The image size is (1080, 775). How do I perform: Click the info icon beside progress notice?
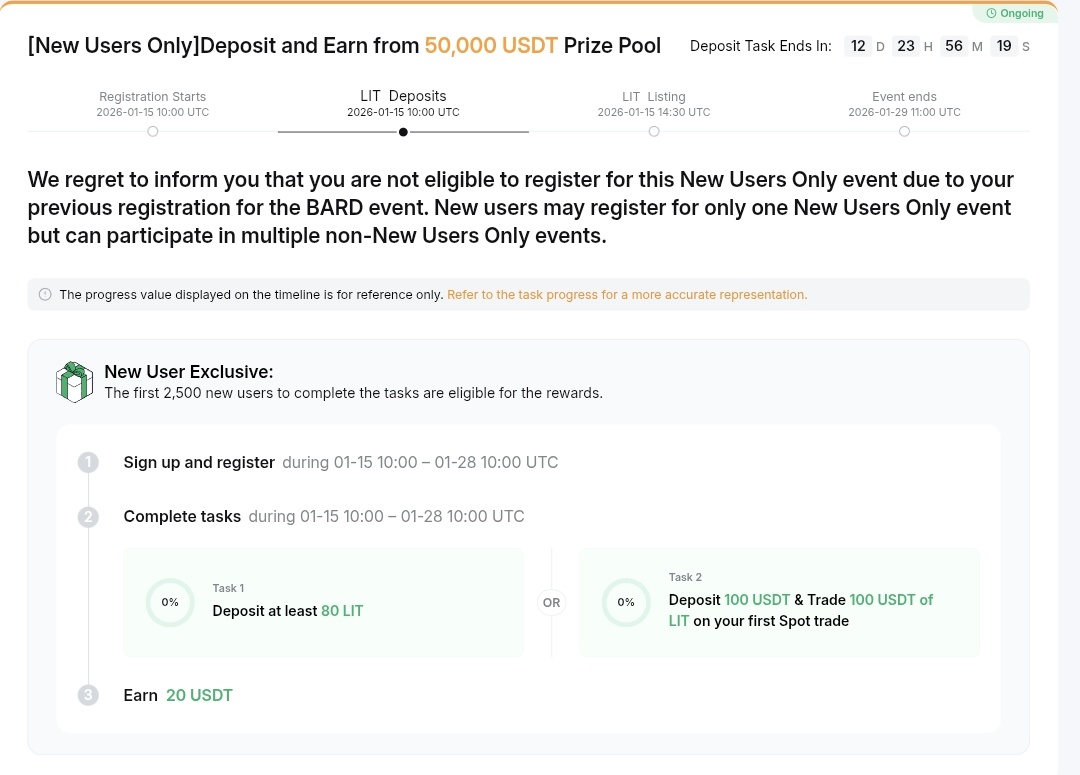coord(45,294)
